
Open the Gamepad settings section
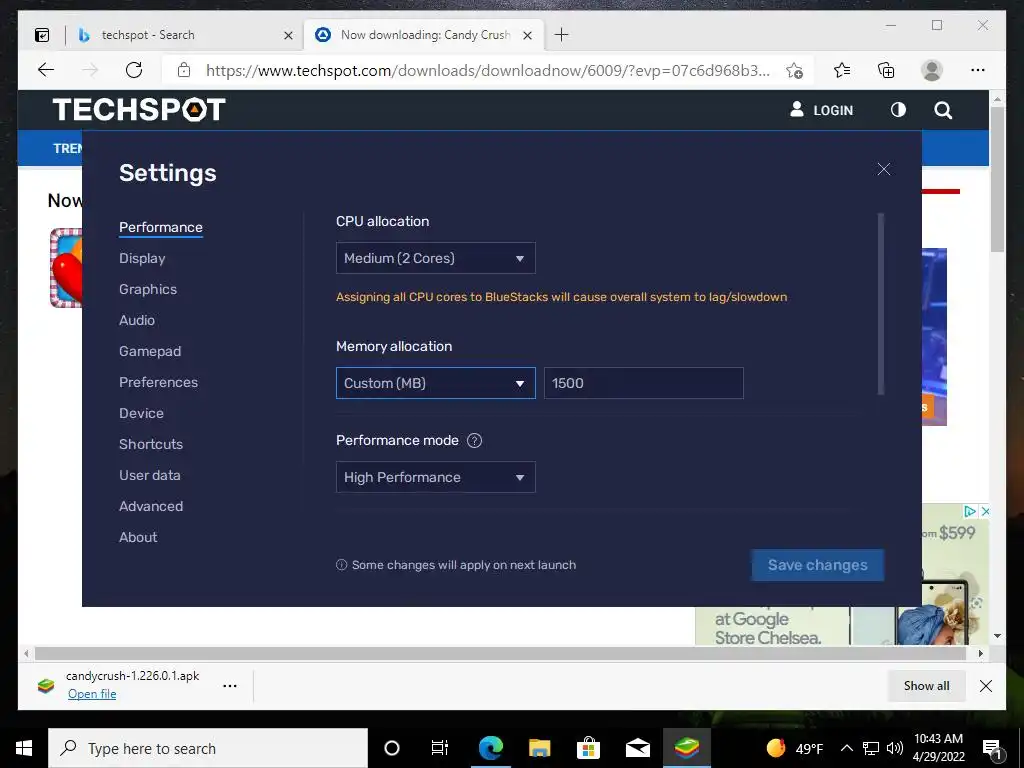150,351
